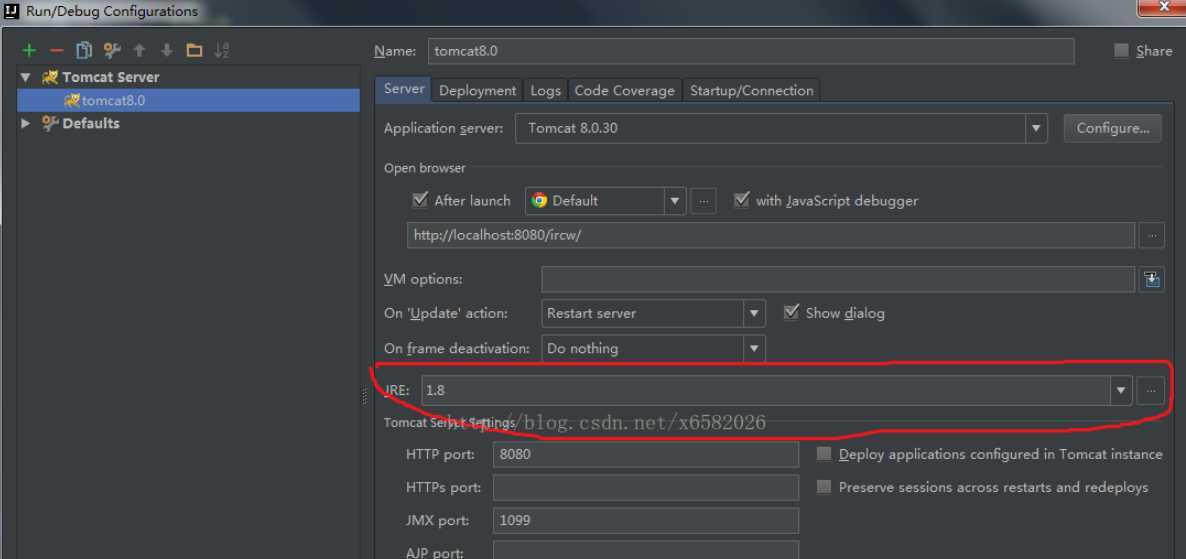1186x559 pixels.
Task: Click the empty HTTPs port field
Action: click(646, 488)
